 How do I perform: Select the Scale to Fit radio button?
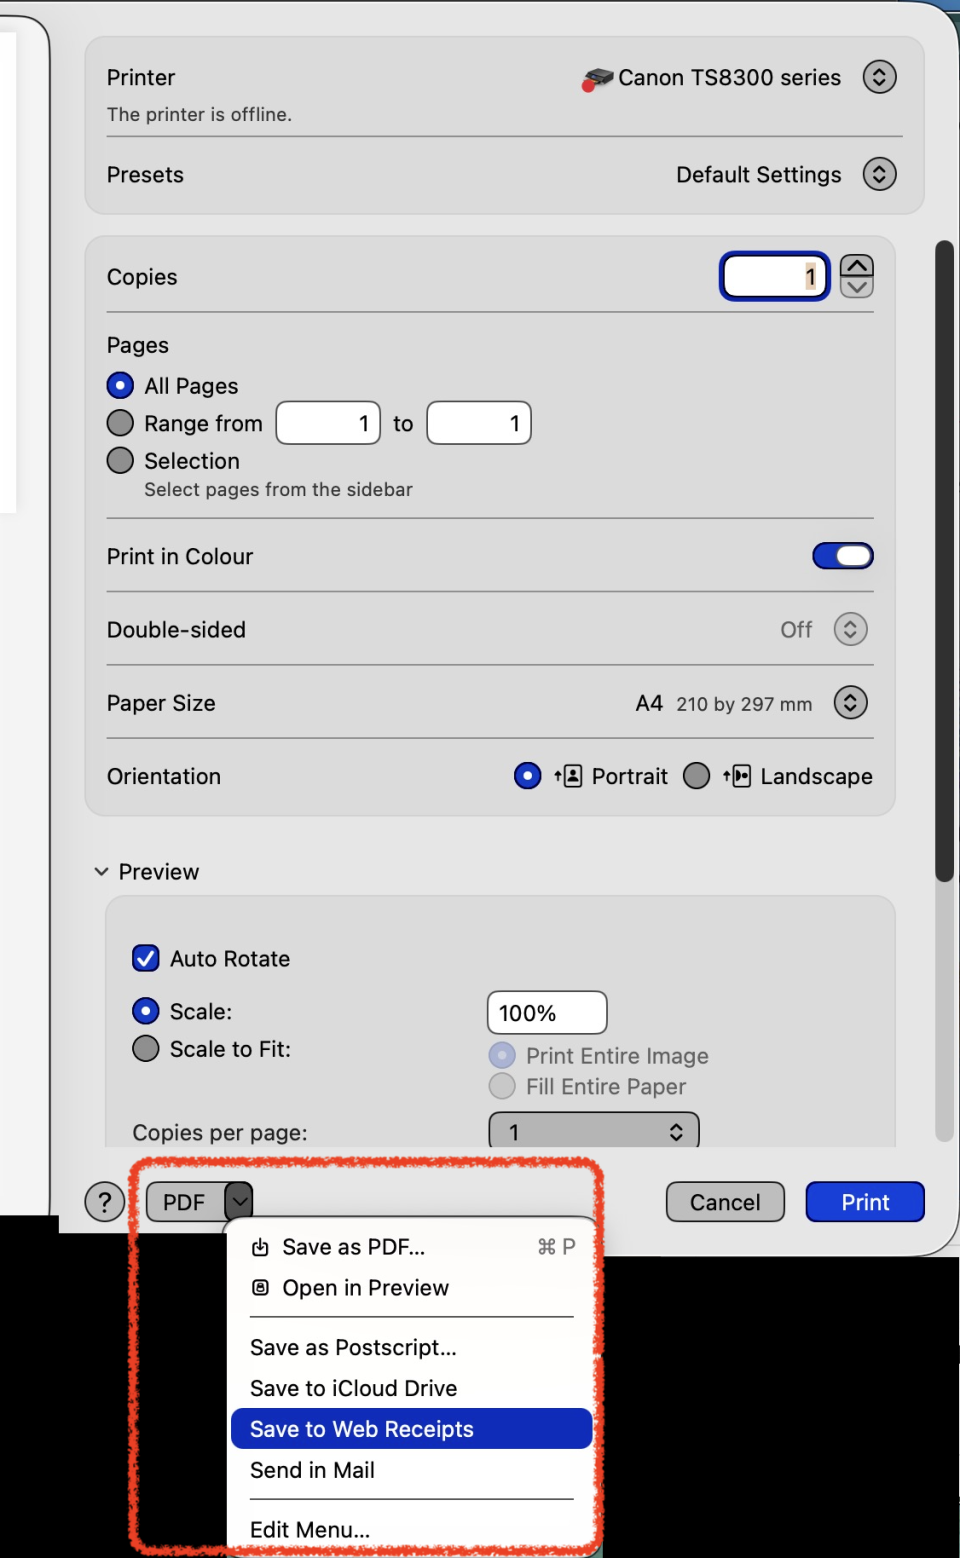coord(146,1049)
